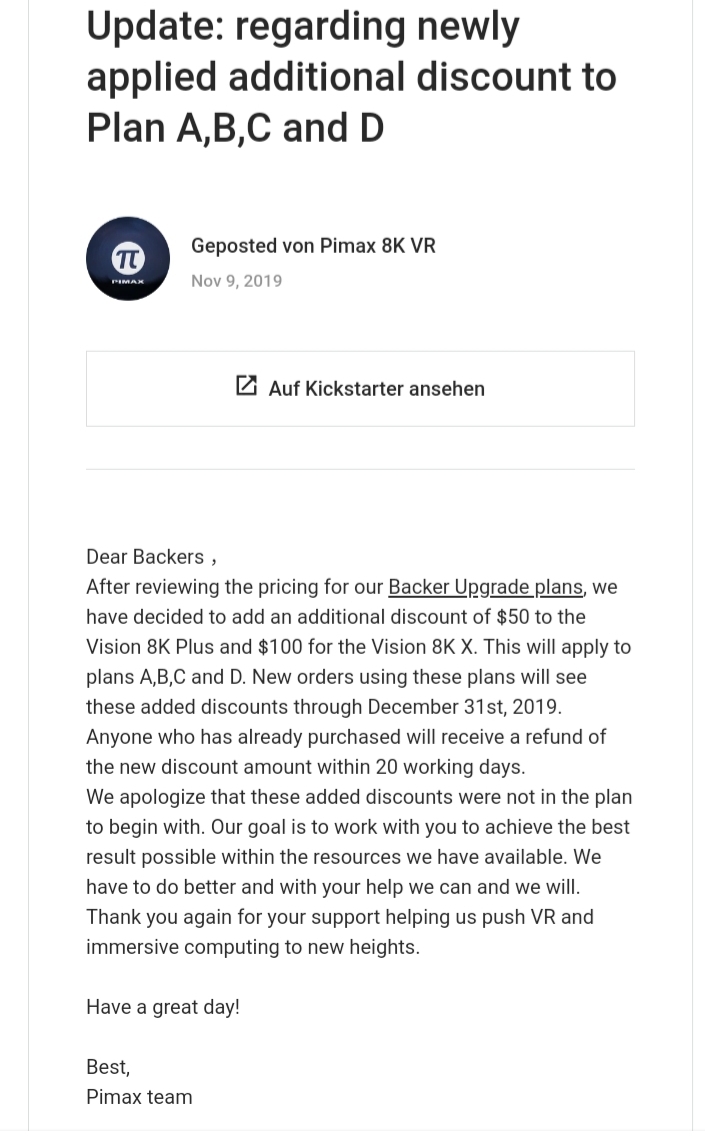Click the 'Have a great day!' line

(x=163, y=1007)
